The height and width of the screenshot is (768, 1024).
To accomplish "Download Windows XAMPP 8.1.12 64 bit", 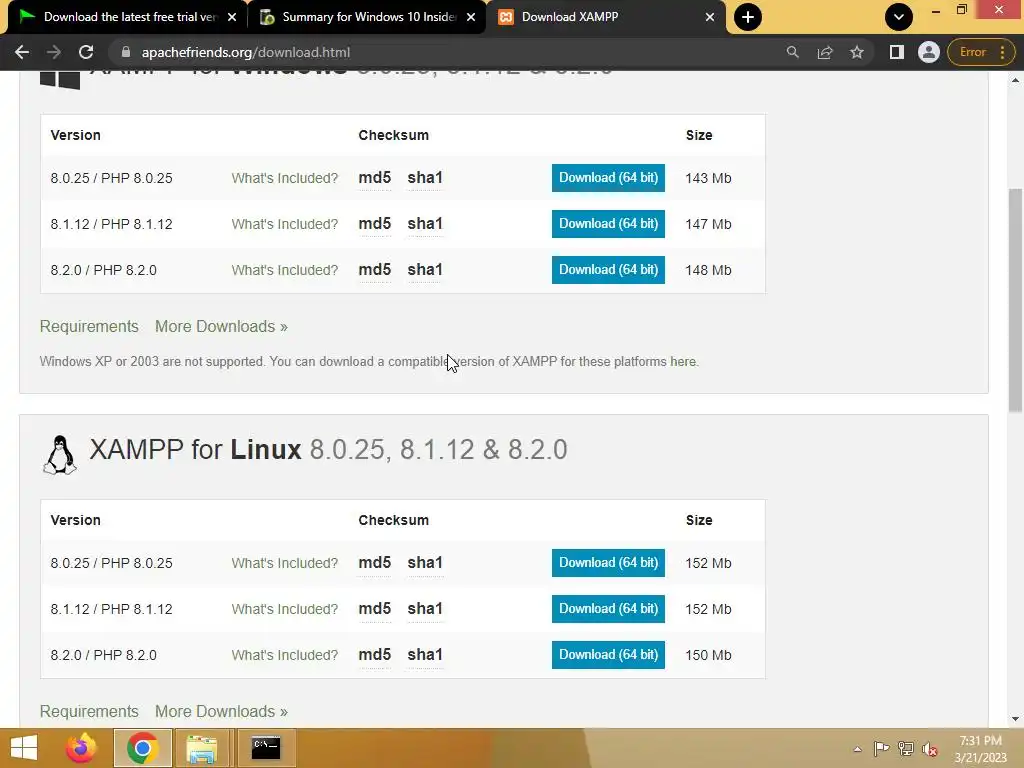I will [x=608, y=224].
